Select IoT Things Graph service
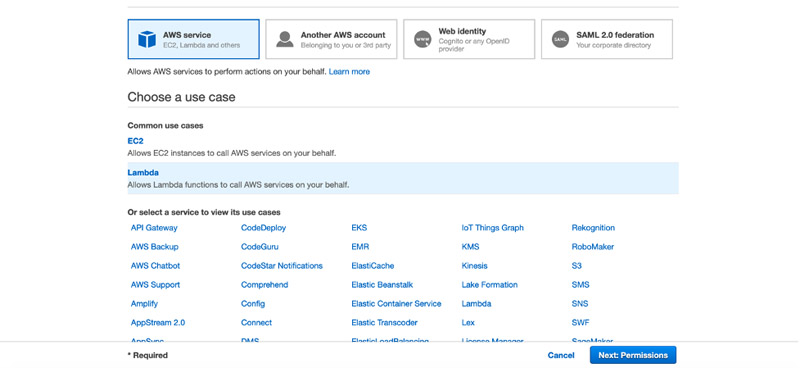This screenshot has width=800, height=368. [x=492, y=228]
